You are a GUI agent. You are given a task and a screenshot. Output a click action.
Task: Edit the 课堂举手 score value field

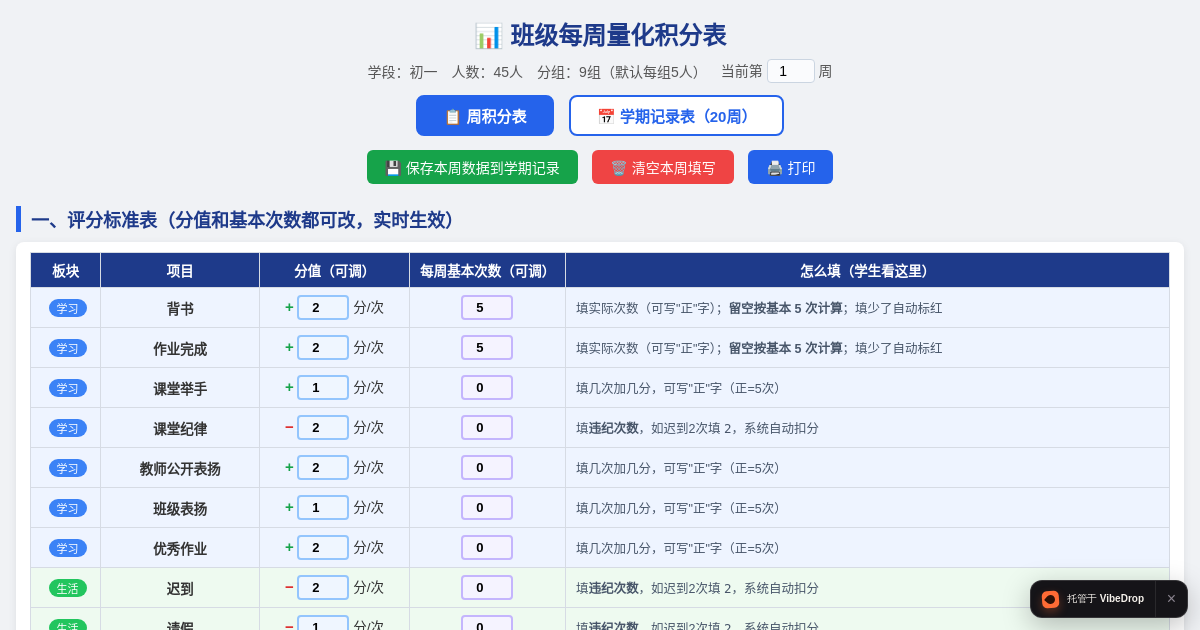point(323,387)
